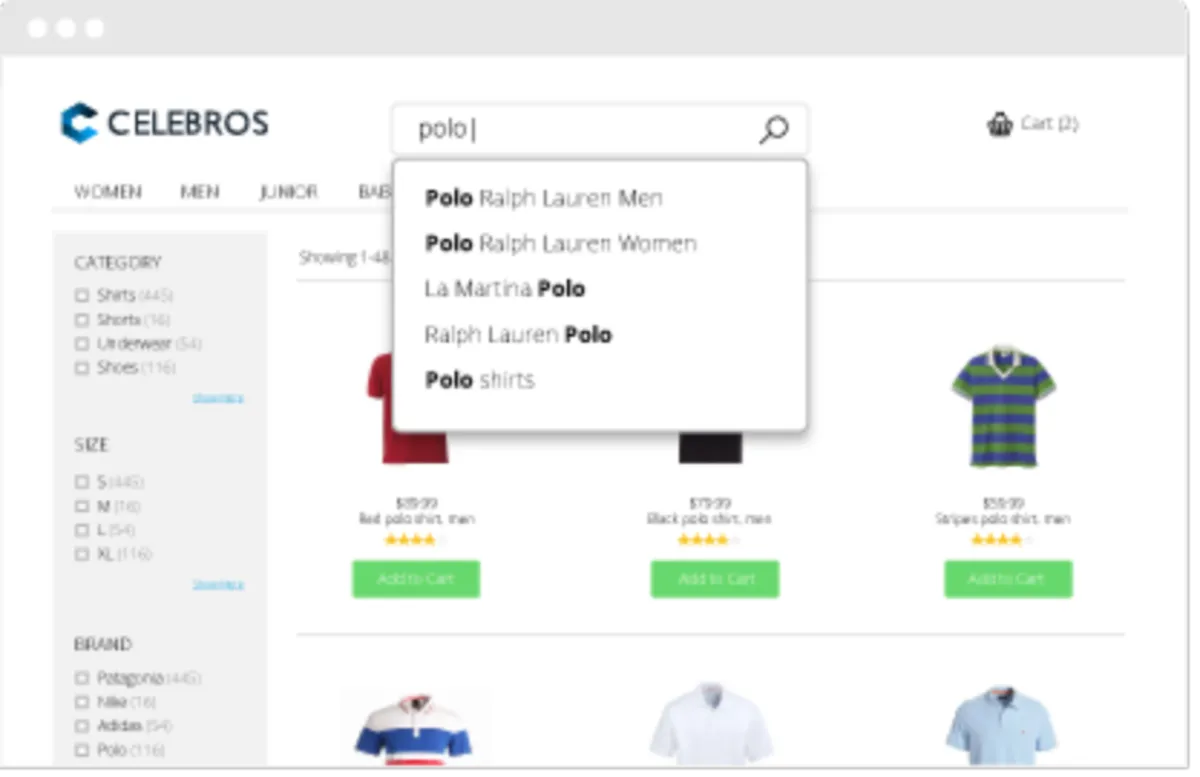Viewport: 1200px width, 777px height.
Task: Open the MEN navigation menu
Action: [200, 192]
